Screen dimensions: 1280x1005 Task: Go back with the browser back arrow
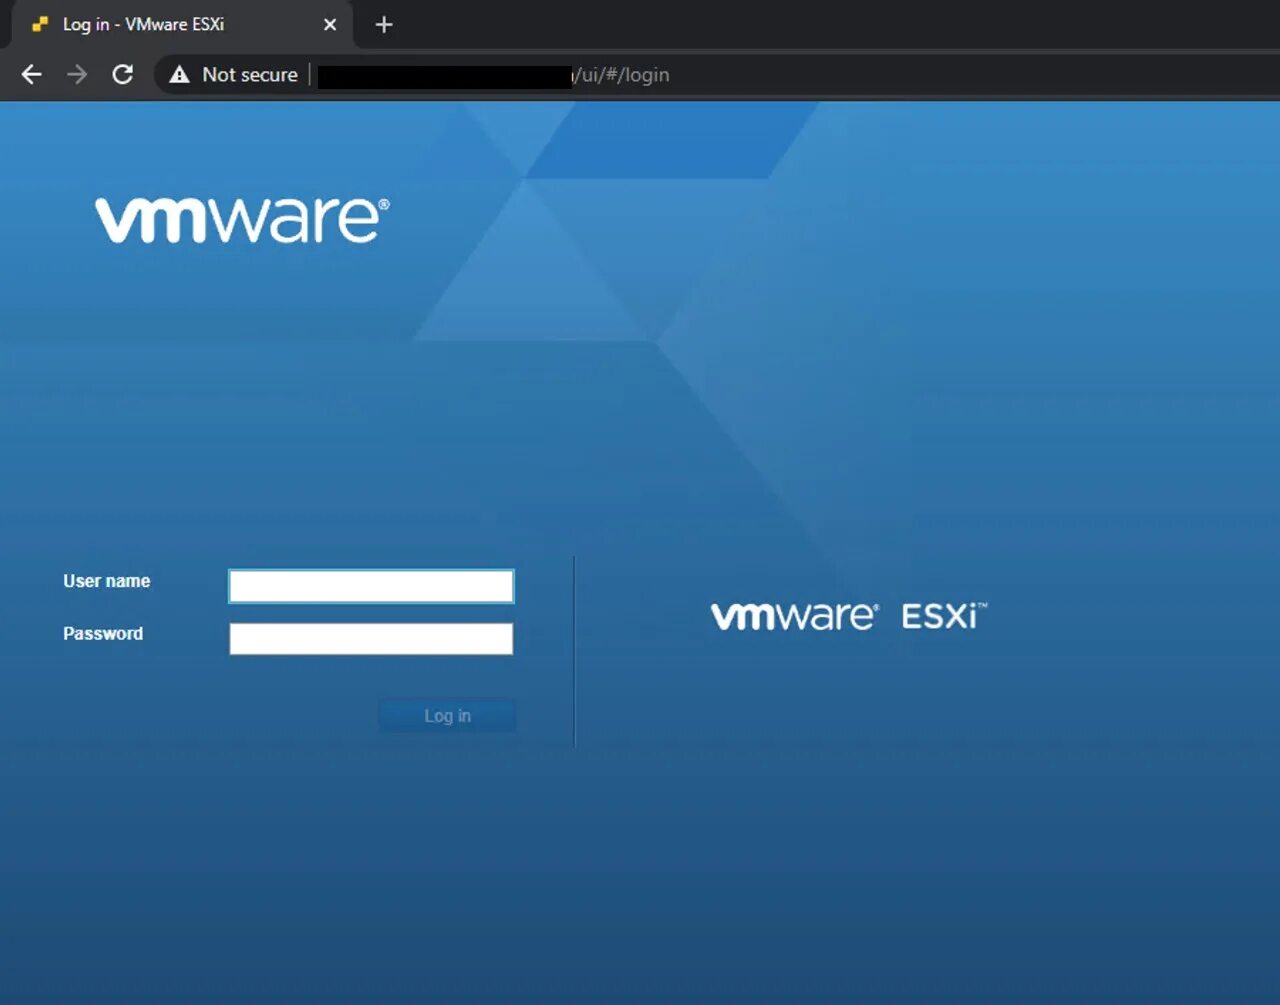pyautogui.click(x=32, y=75)
